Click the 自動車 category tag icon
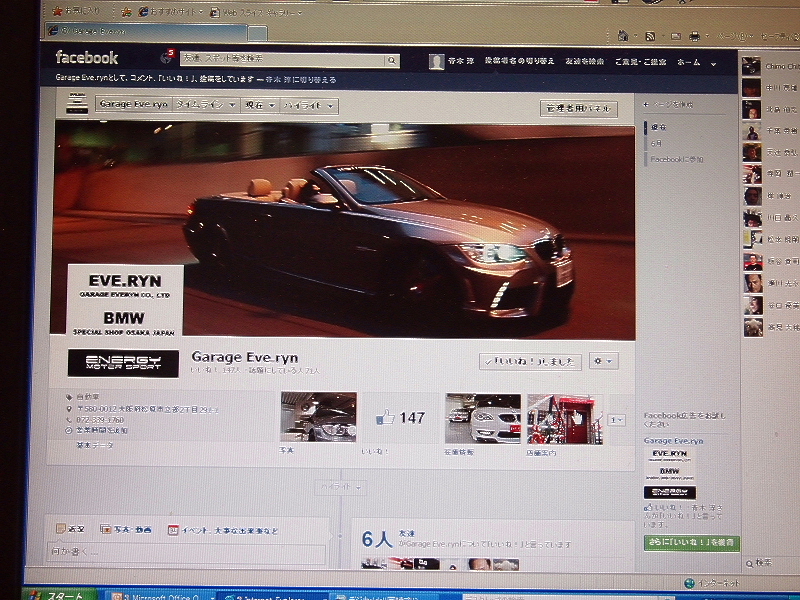The image size is (800, 600). (69, 396)
